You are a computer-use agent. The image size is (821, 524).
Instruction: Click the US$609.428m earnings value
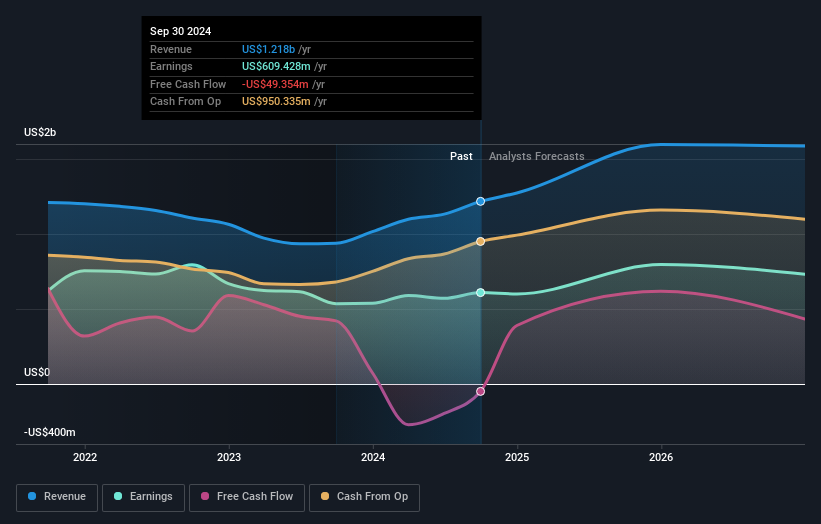(x=276, y=66)
